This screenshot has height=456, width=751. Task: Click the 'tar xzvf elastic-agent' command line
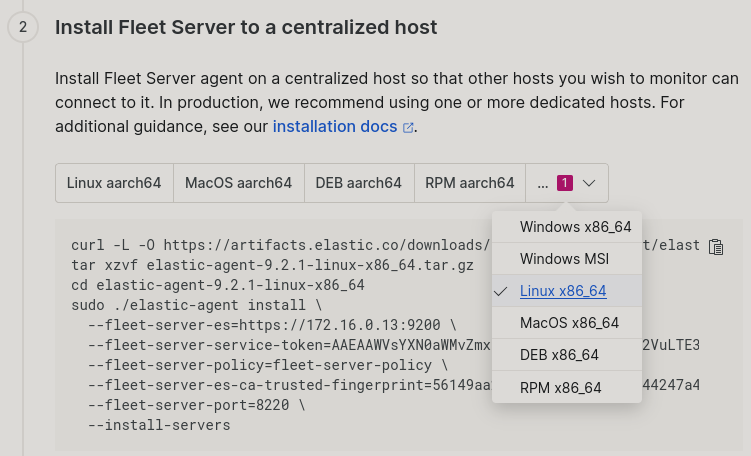[x=272, y=265]
